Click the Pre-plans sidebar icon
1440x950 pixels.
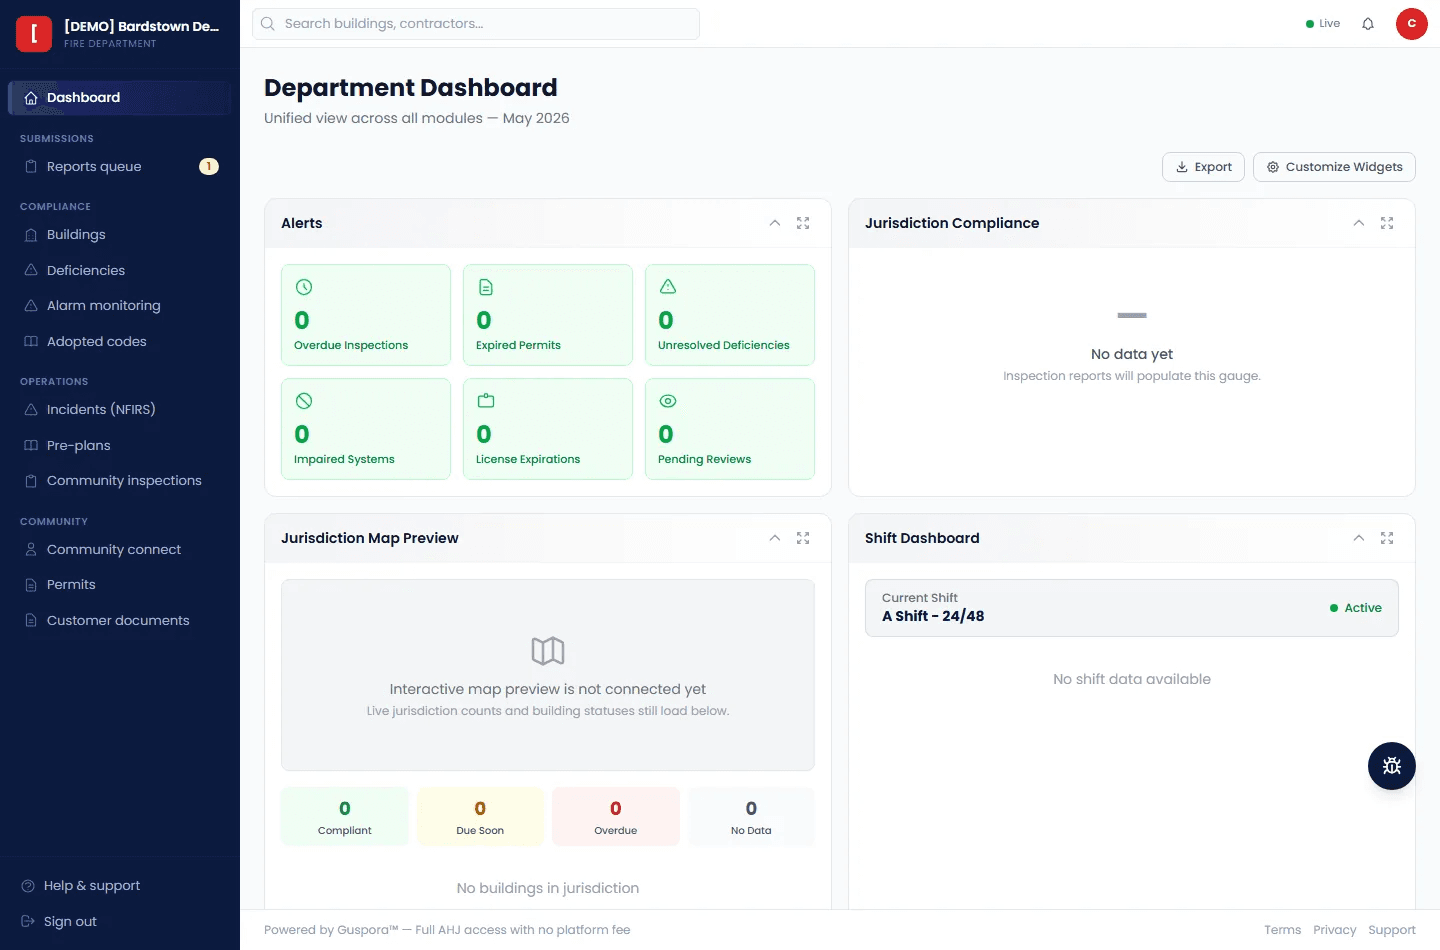click(31, 445)
